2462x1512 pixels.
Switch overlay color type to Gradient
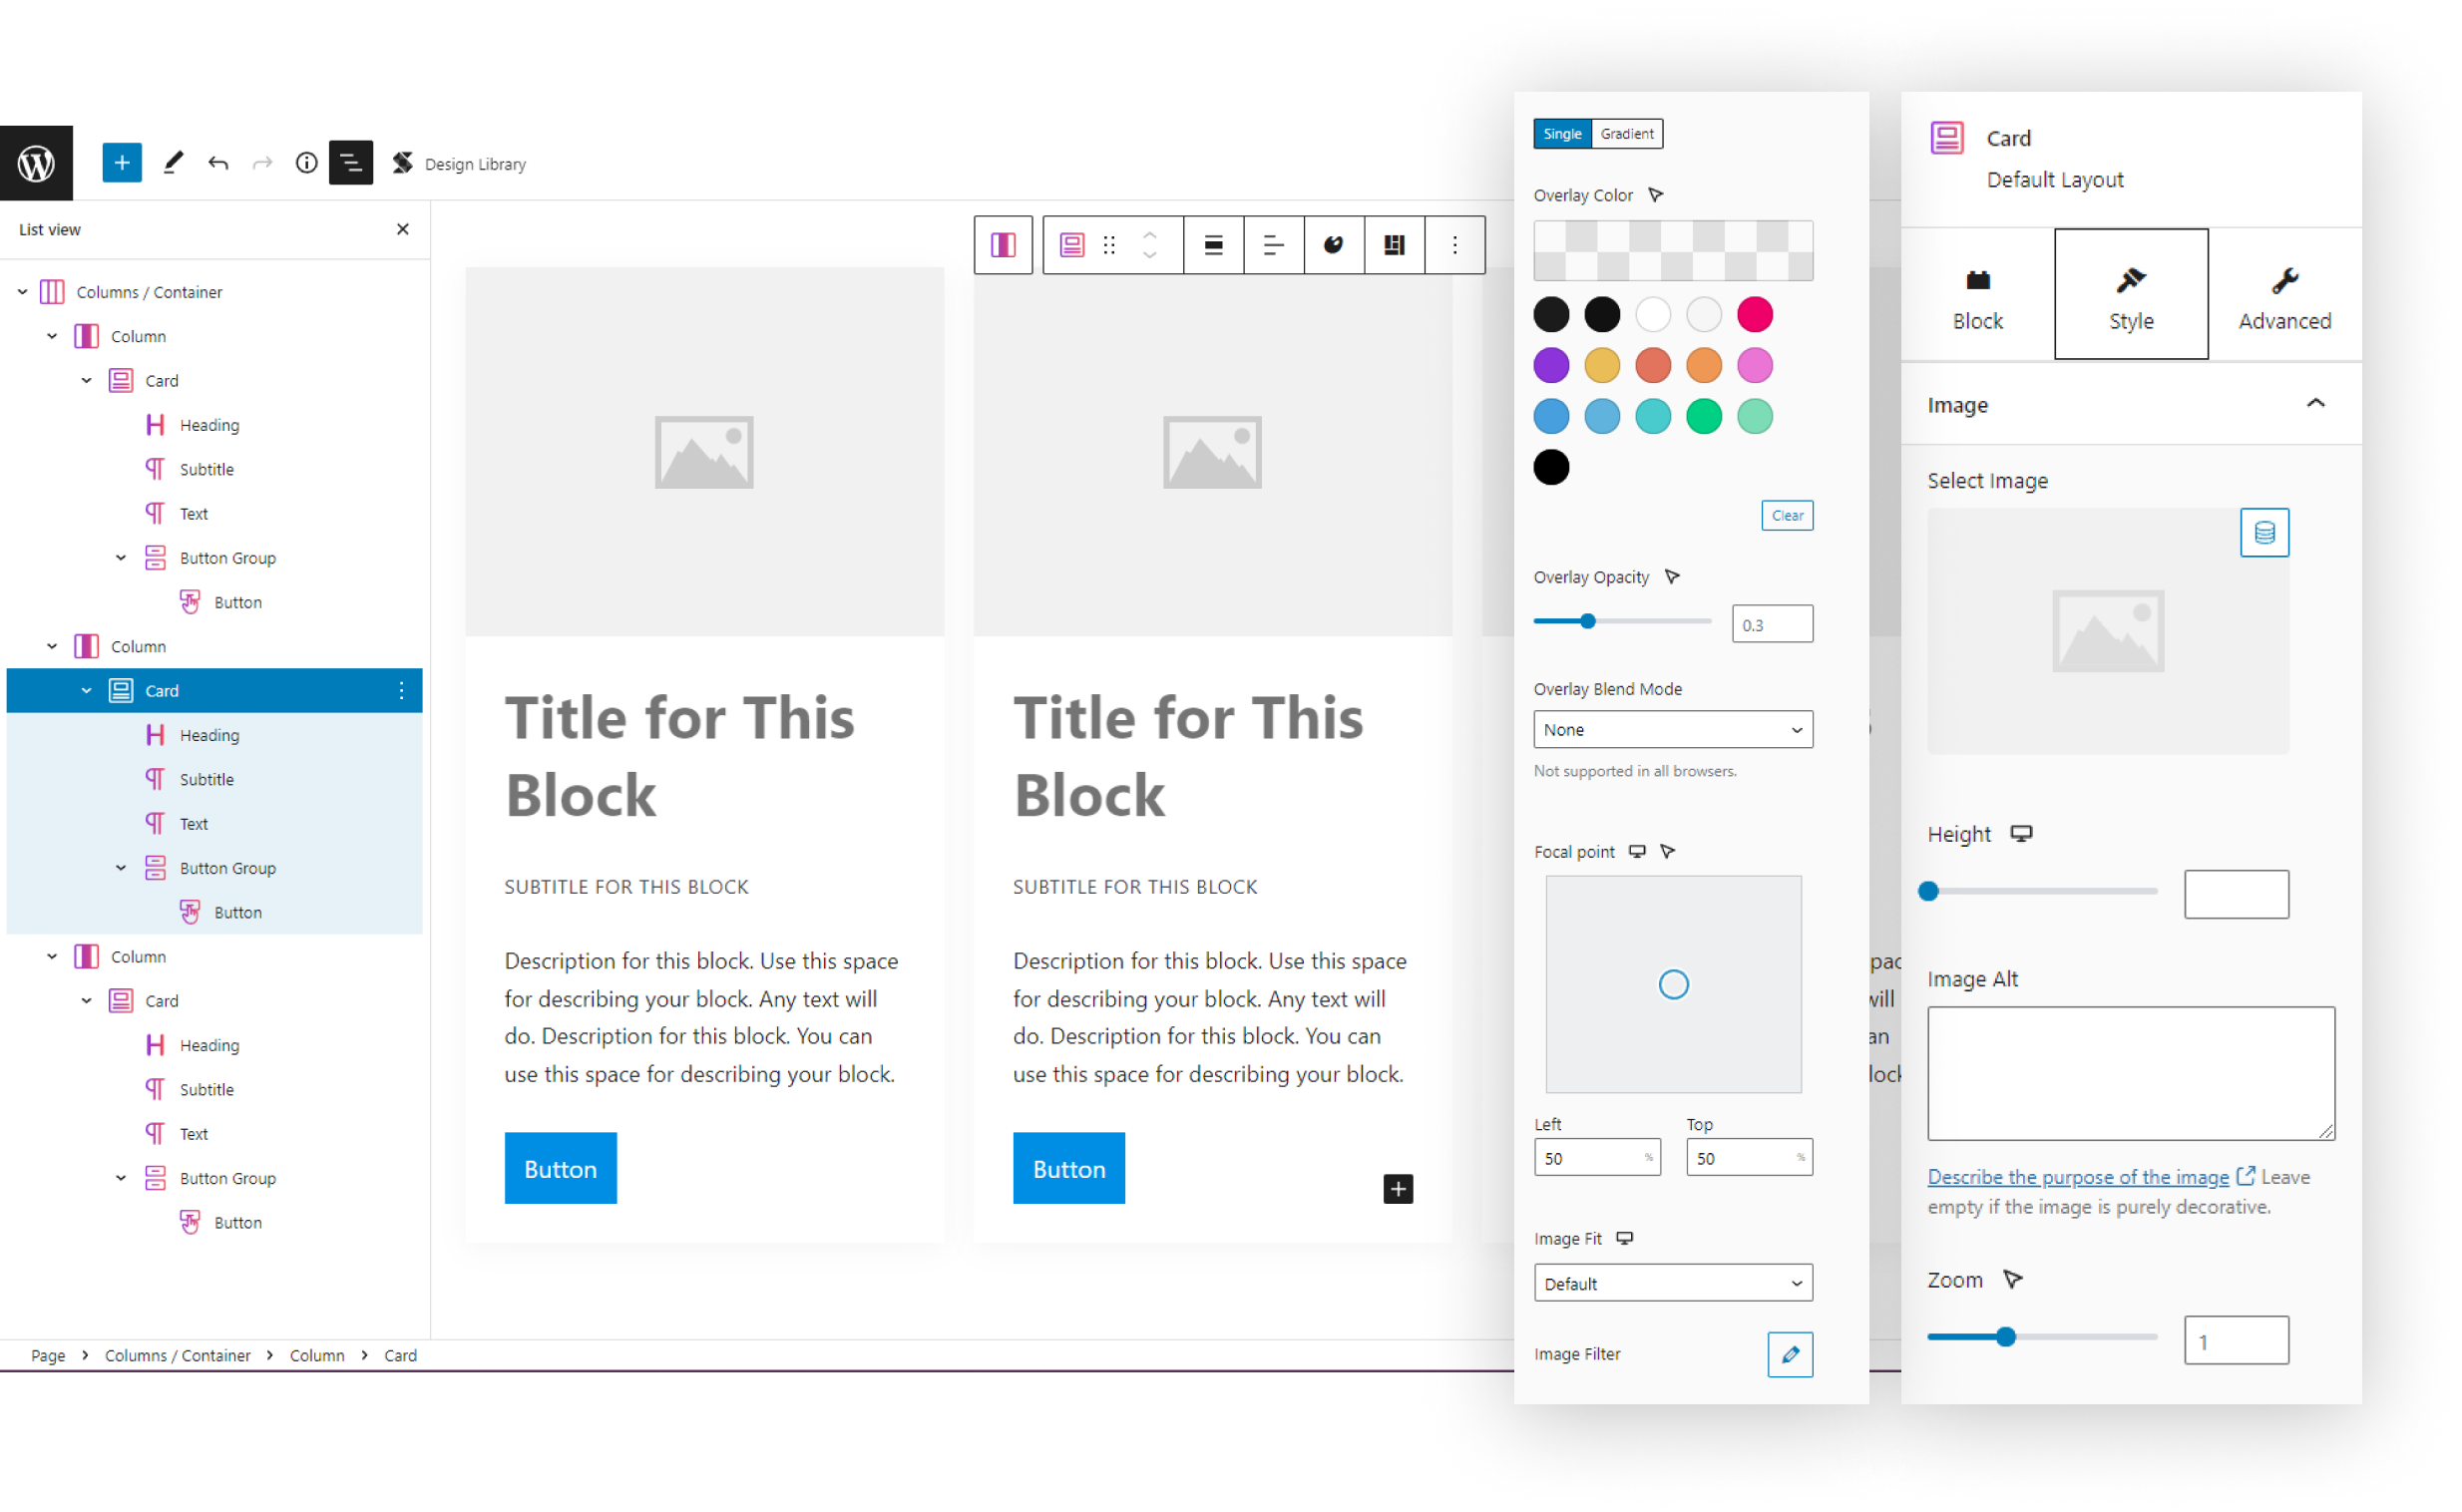coord(1626,134)
